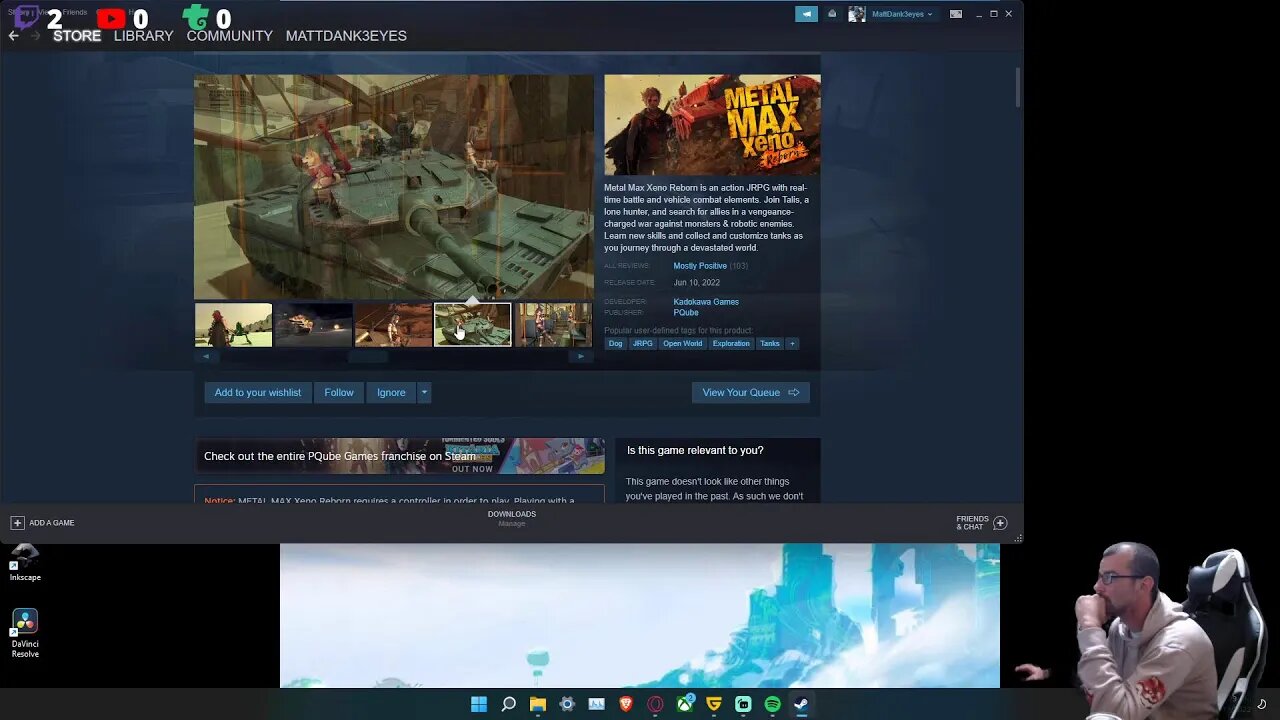This screenshot has width=1280, height=720.
Task: Select the first character screenshot thumbnail
Action: 233,325
